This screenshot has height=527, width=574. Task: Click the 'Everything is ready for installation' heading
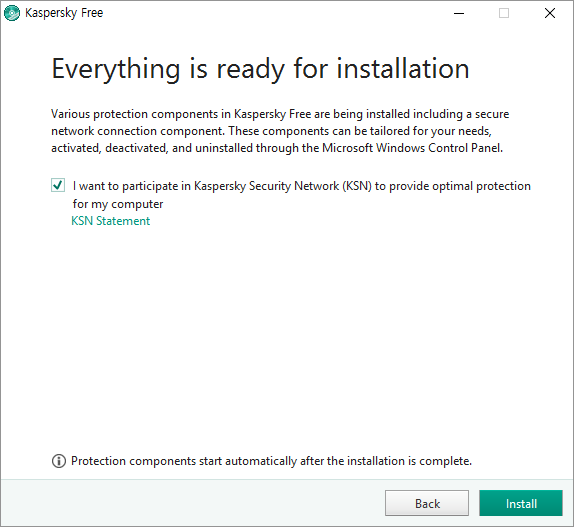(x=260, y=69)
